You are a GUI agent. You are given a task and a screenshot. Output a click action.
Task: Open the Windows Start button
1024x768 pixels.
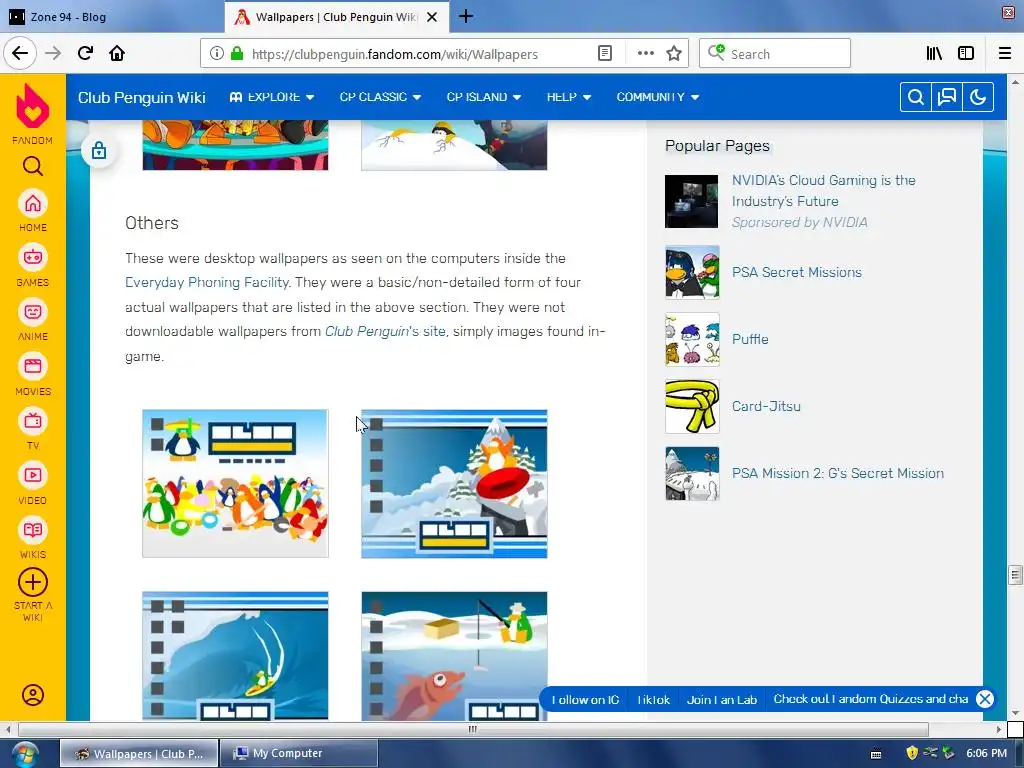23,754
